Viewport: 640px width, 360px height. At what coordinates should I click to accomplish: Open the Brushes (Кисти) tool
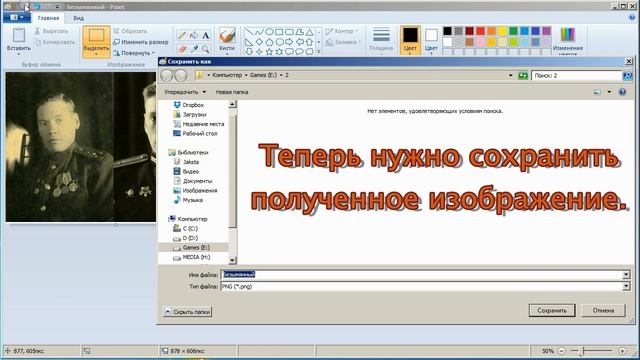tap(227, 40)
